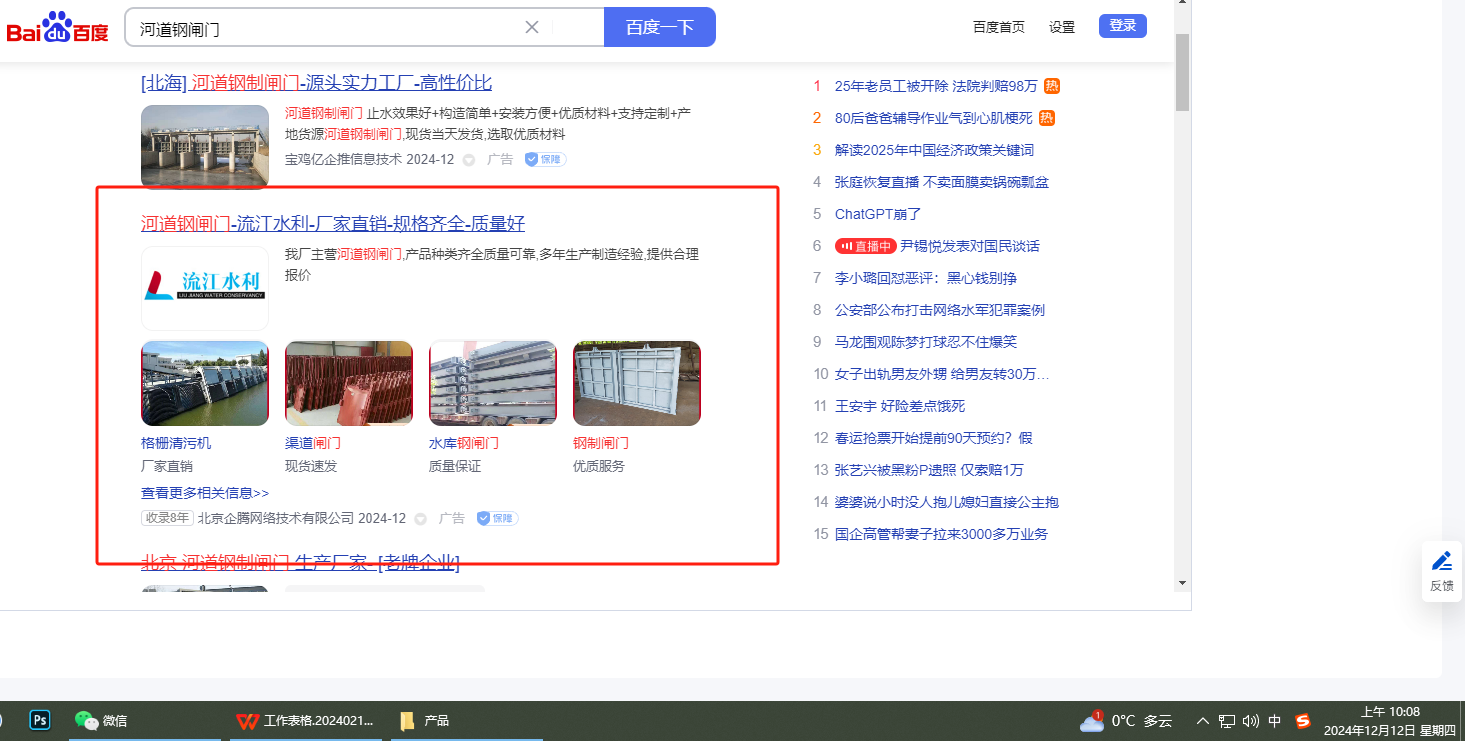Show hidden tray icons with the chevron
This screenshot has width=1465, height=741.
[1203, 720]
